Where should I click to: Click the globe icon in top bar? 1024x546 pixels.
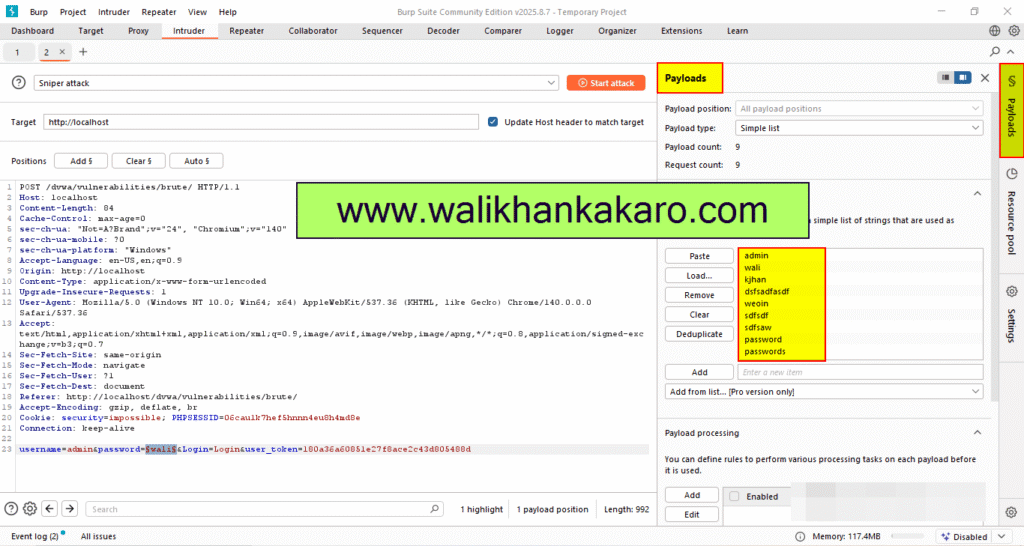(995, 31)
